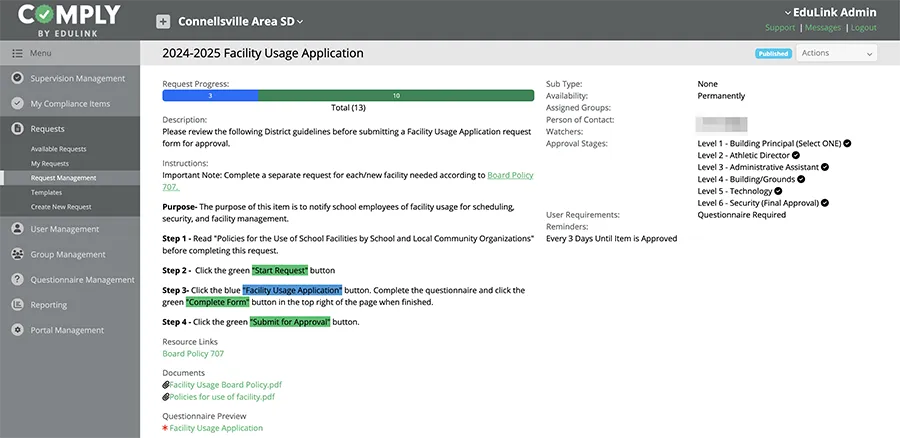Click the Requests document icon

coord(18,129)
